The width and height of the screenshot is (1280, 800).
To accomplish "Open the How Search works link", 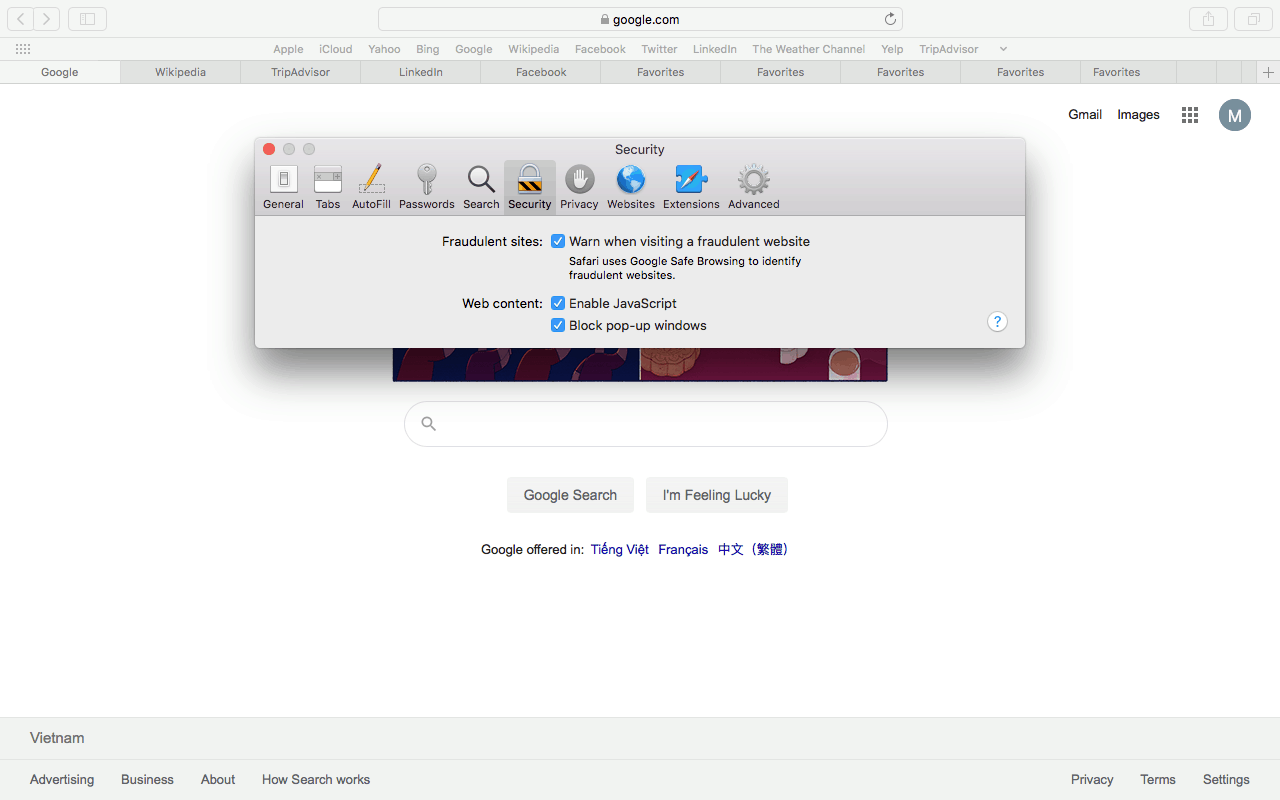I will [316, 779].
